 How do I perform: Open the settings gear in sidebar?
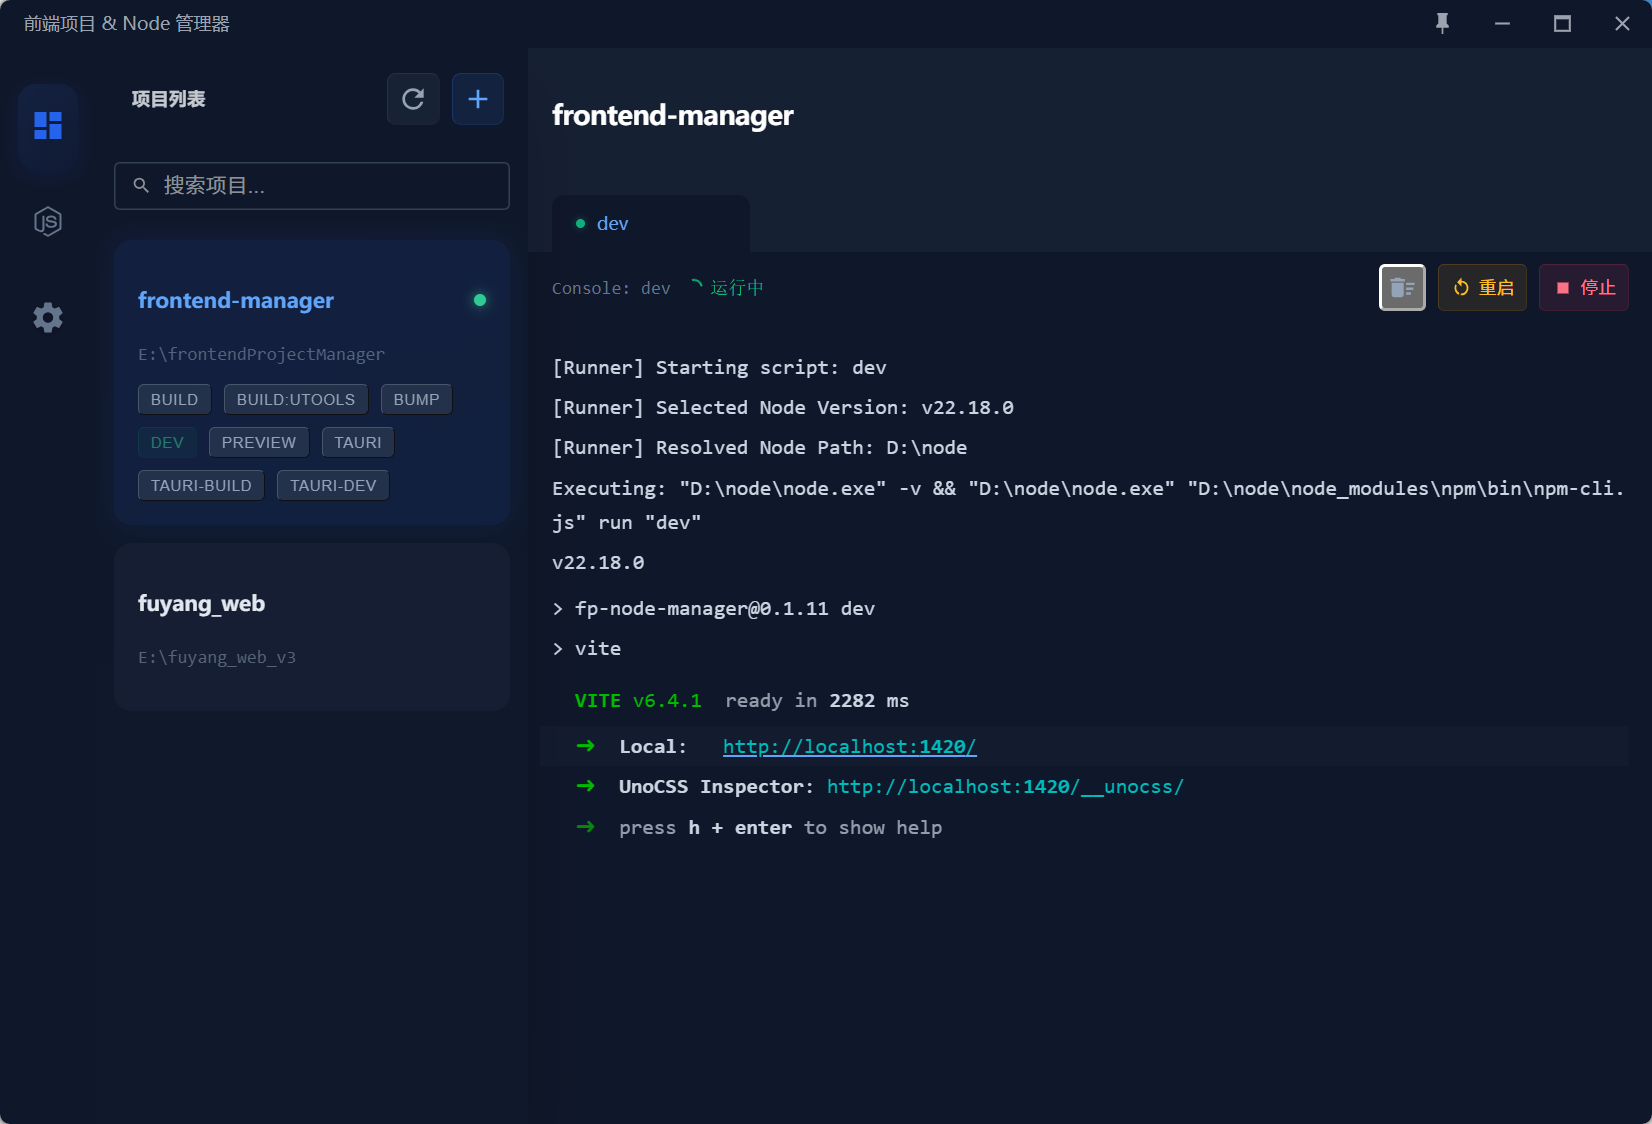click(48, 318)
